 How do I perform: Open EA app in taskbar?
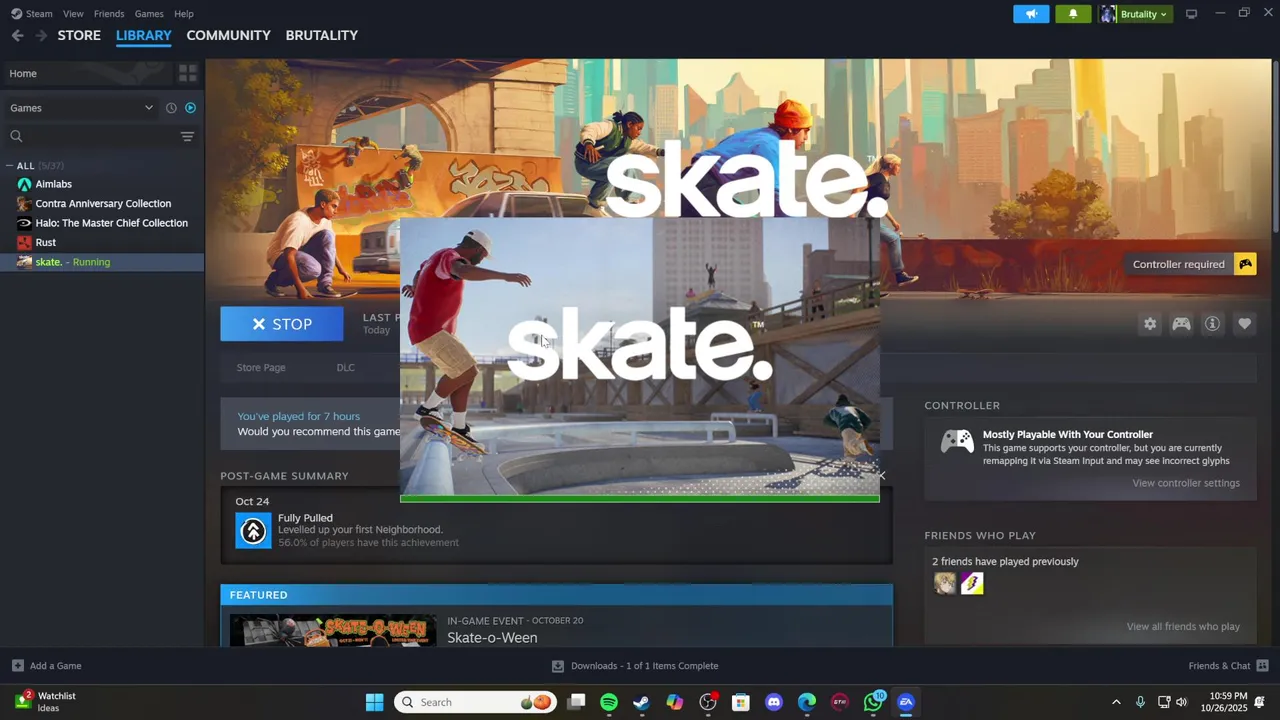point(906,702)
